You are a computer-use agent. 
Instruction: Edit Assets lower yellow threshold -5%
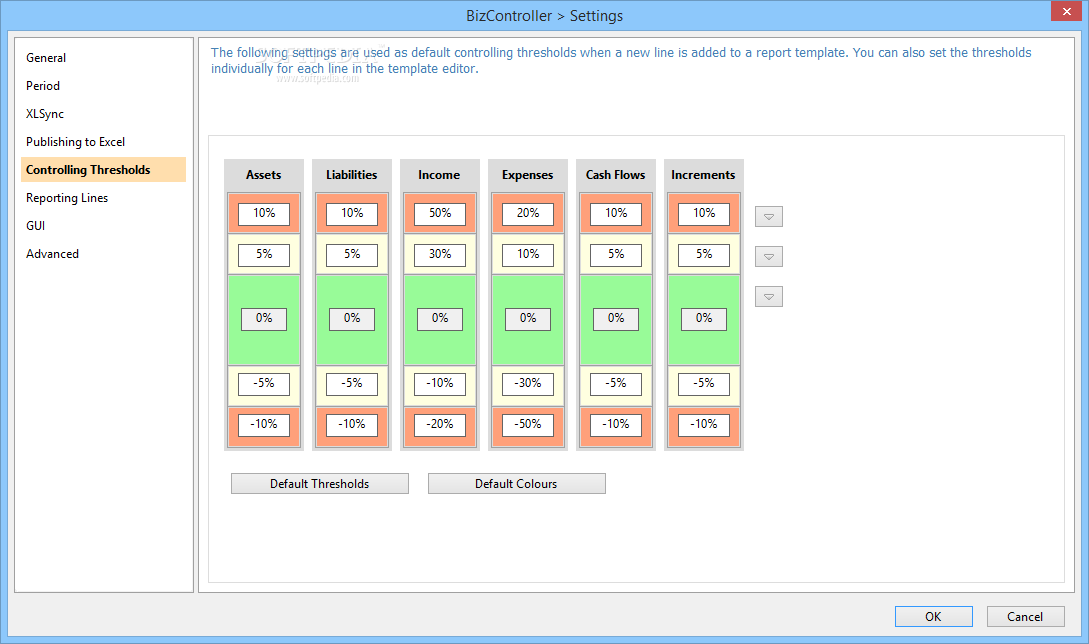pyautogui.click(x=264, y=384)
